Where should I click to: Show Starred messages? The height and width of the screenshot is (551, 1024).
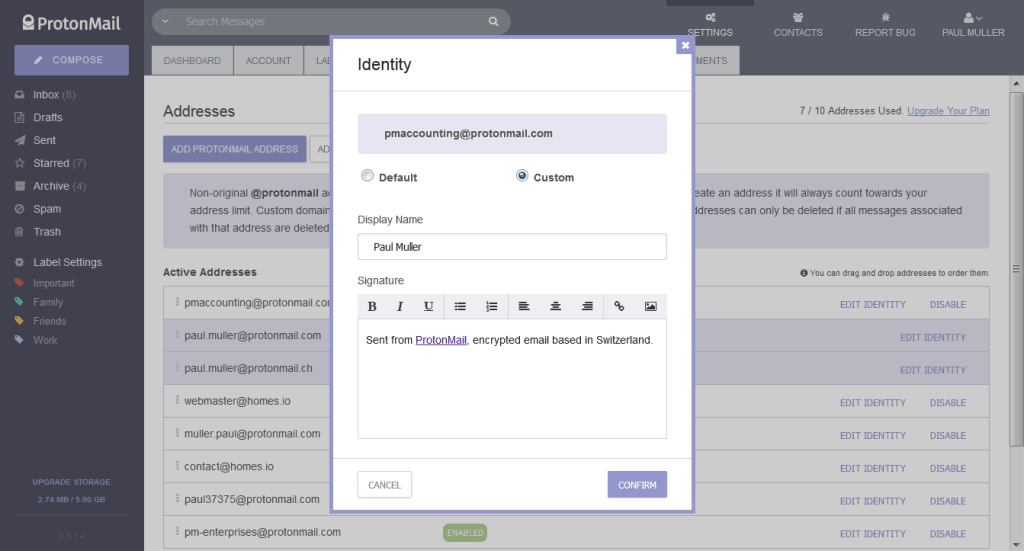point(50,163)
